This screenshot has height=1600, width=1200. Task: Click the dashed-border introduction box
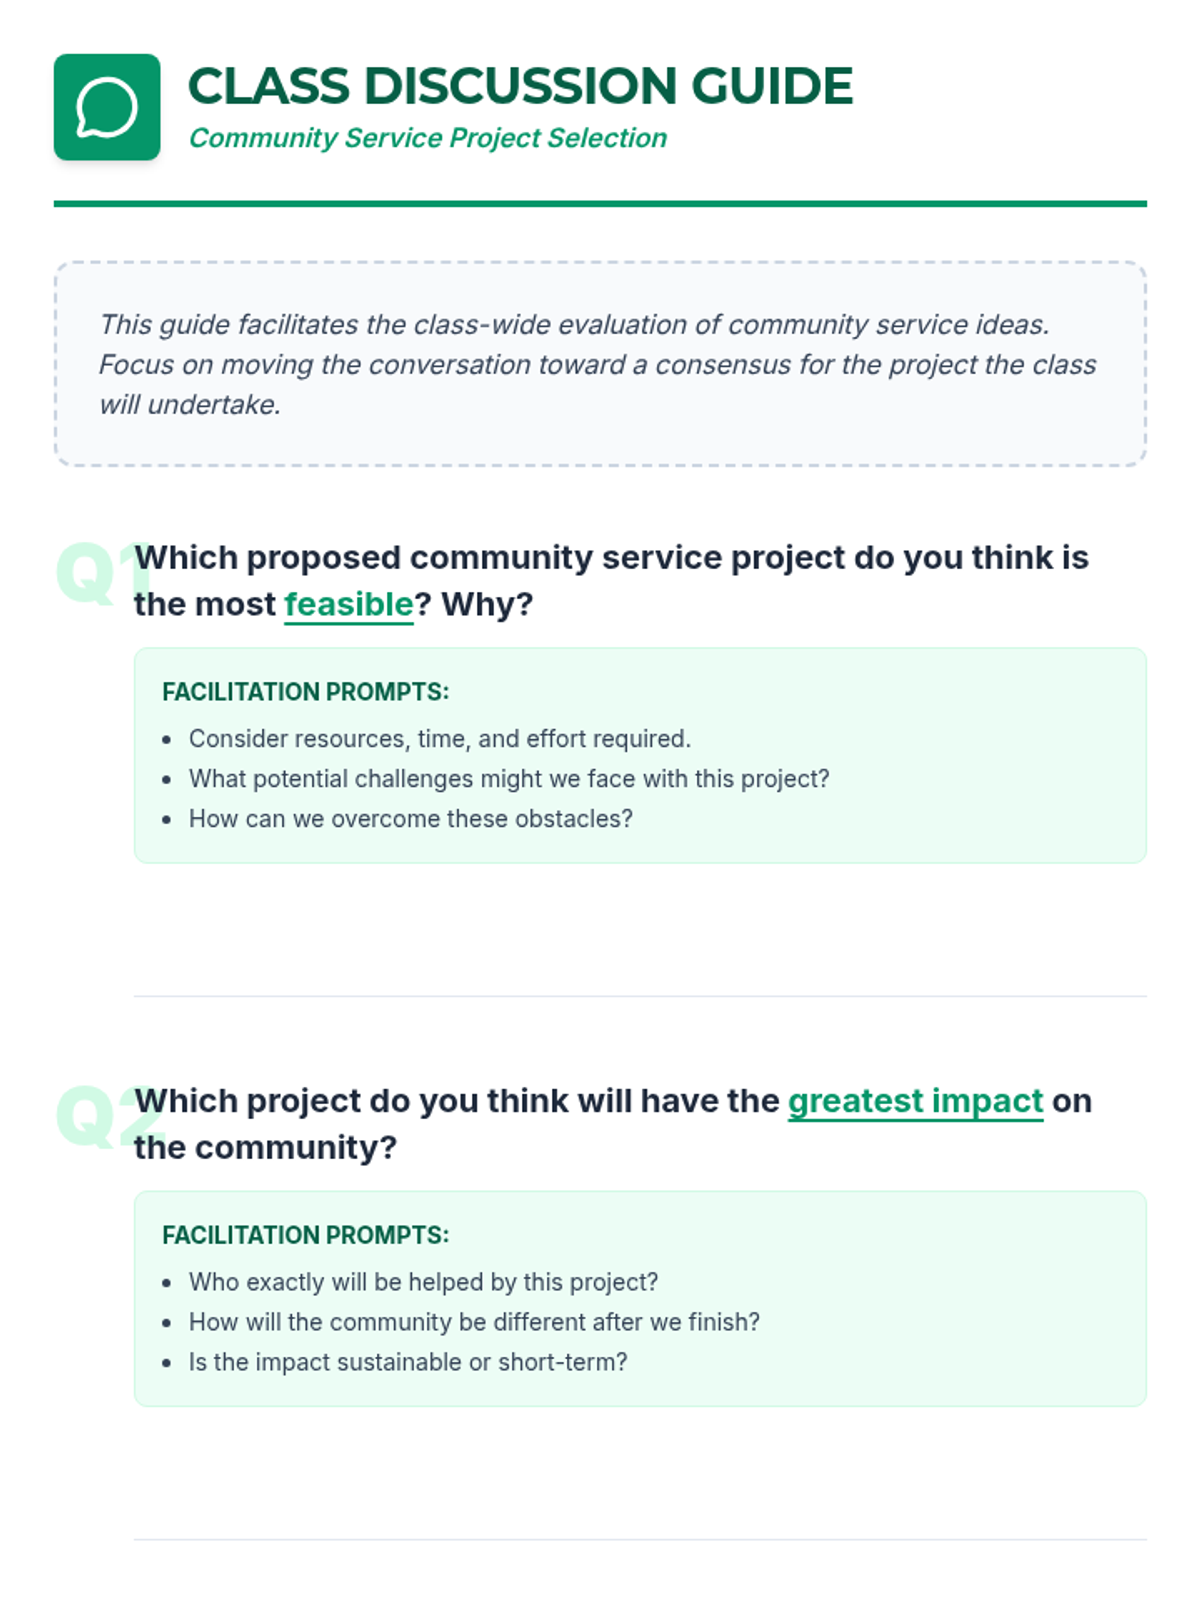[600, 364]
